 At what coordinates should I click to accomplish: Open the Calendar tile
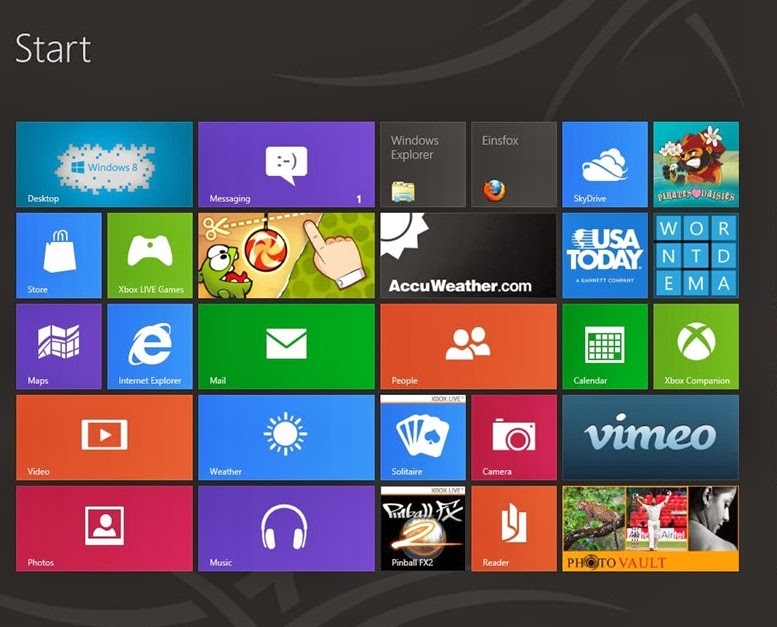(x=605, y=346)
